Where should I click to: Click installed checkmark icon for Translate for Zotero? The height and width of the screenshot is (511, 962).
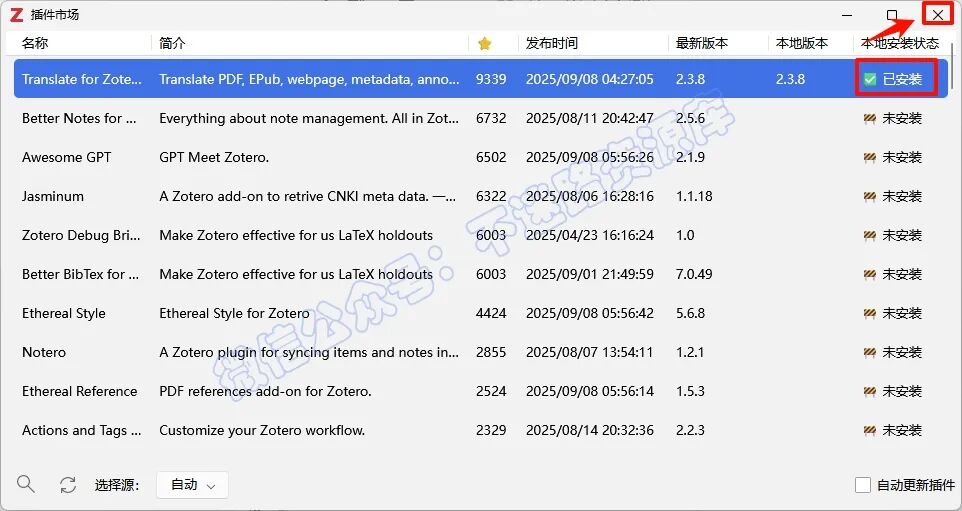[x=869, y=79]
